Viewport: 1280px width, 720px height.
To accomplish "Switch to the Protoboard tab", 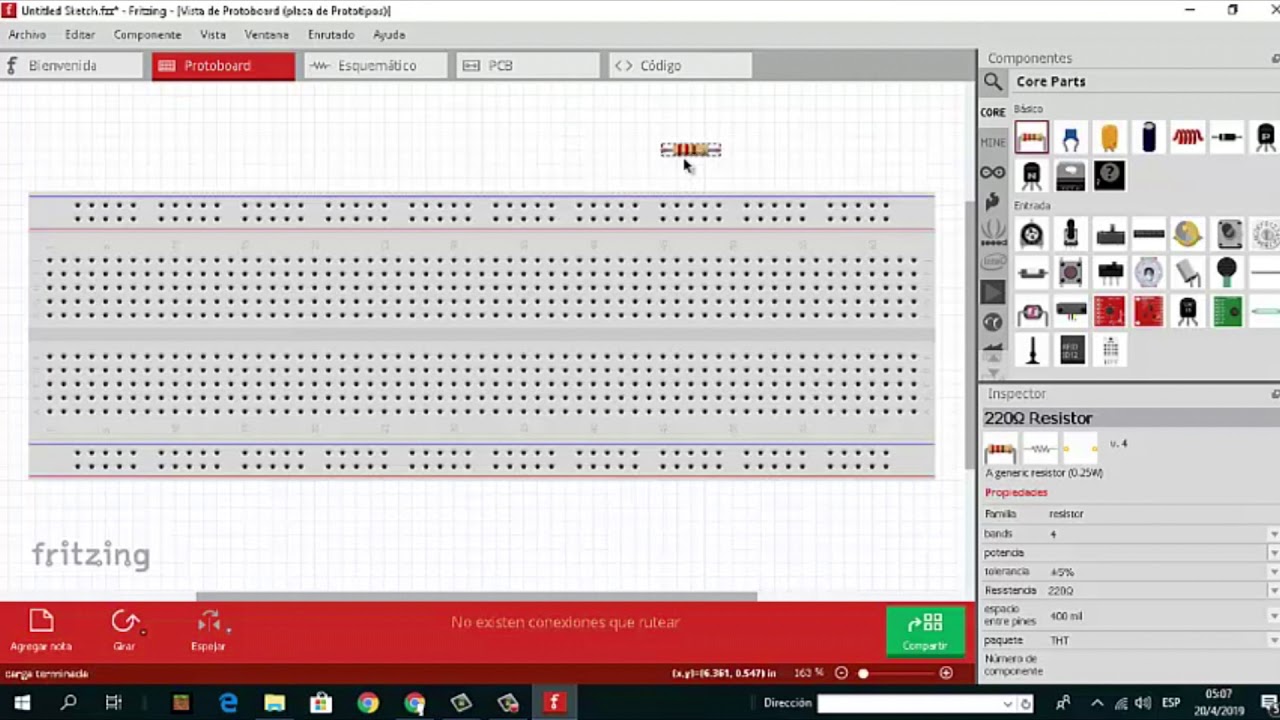I will point(223,66).
